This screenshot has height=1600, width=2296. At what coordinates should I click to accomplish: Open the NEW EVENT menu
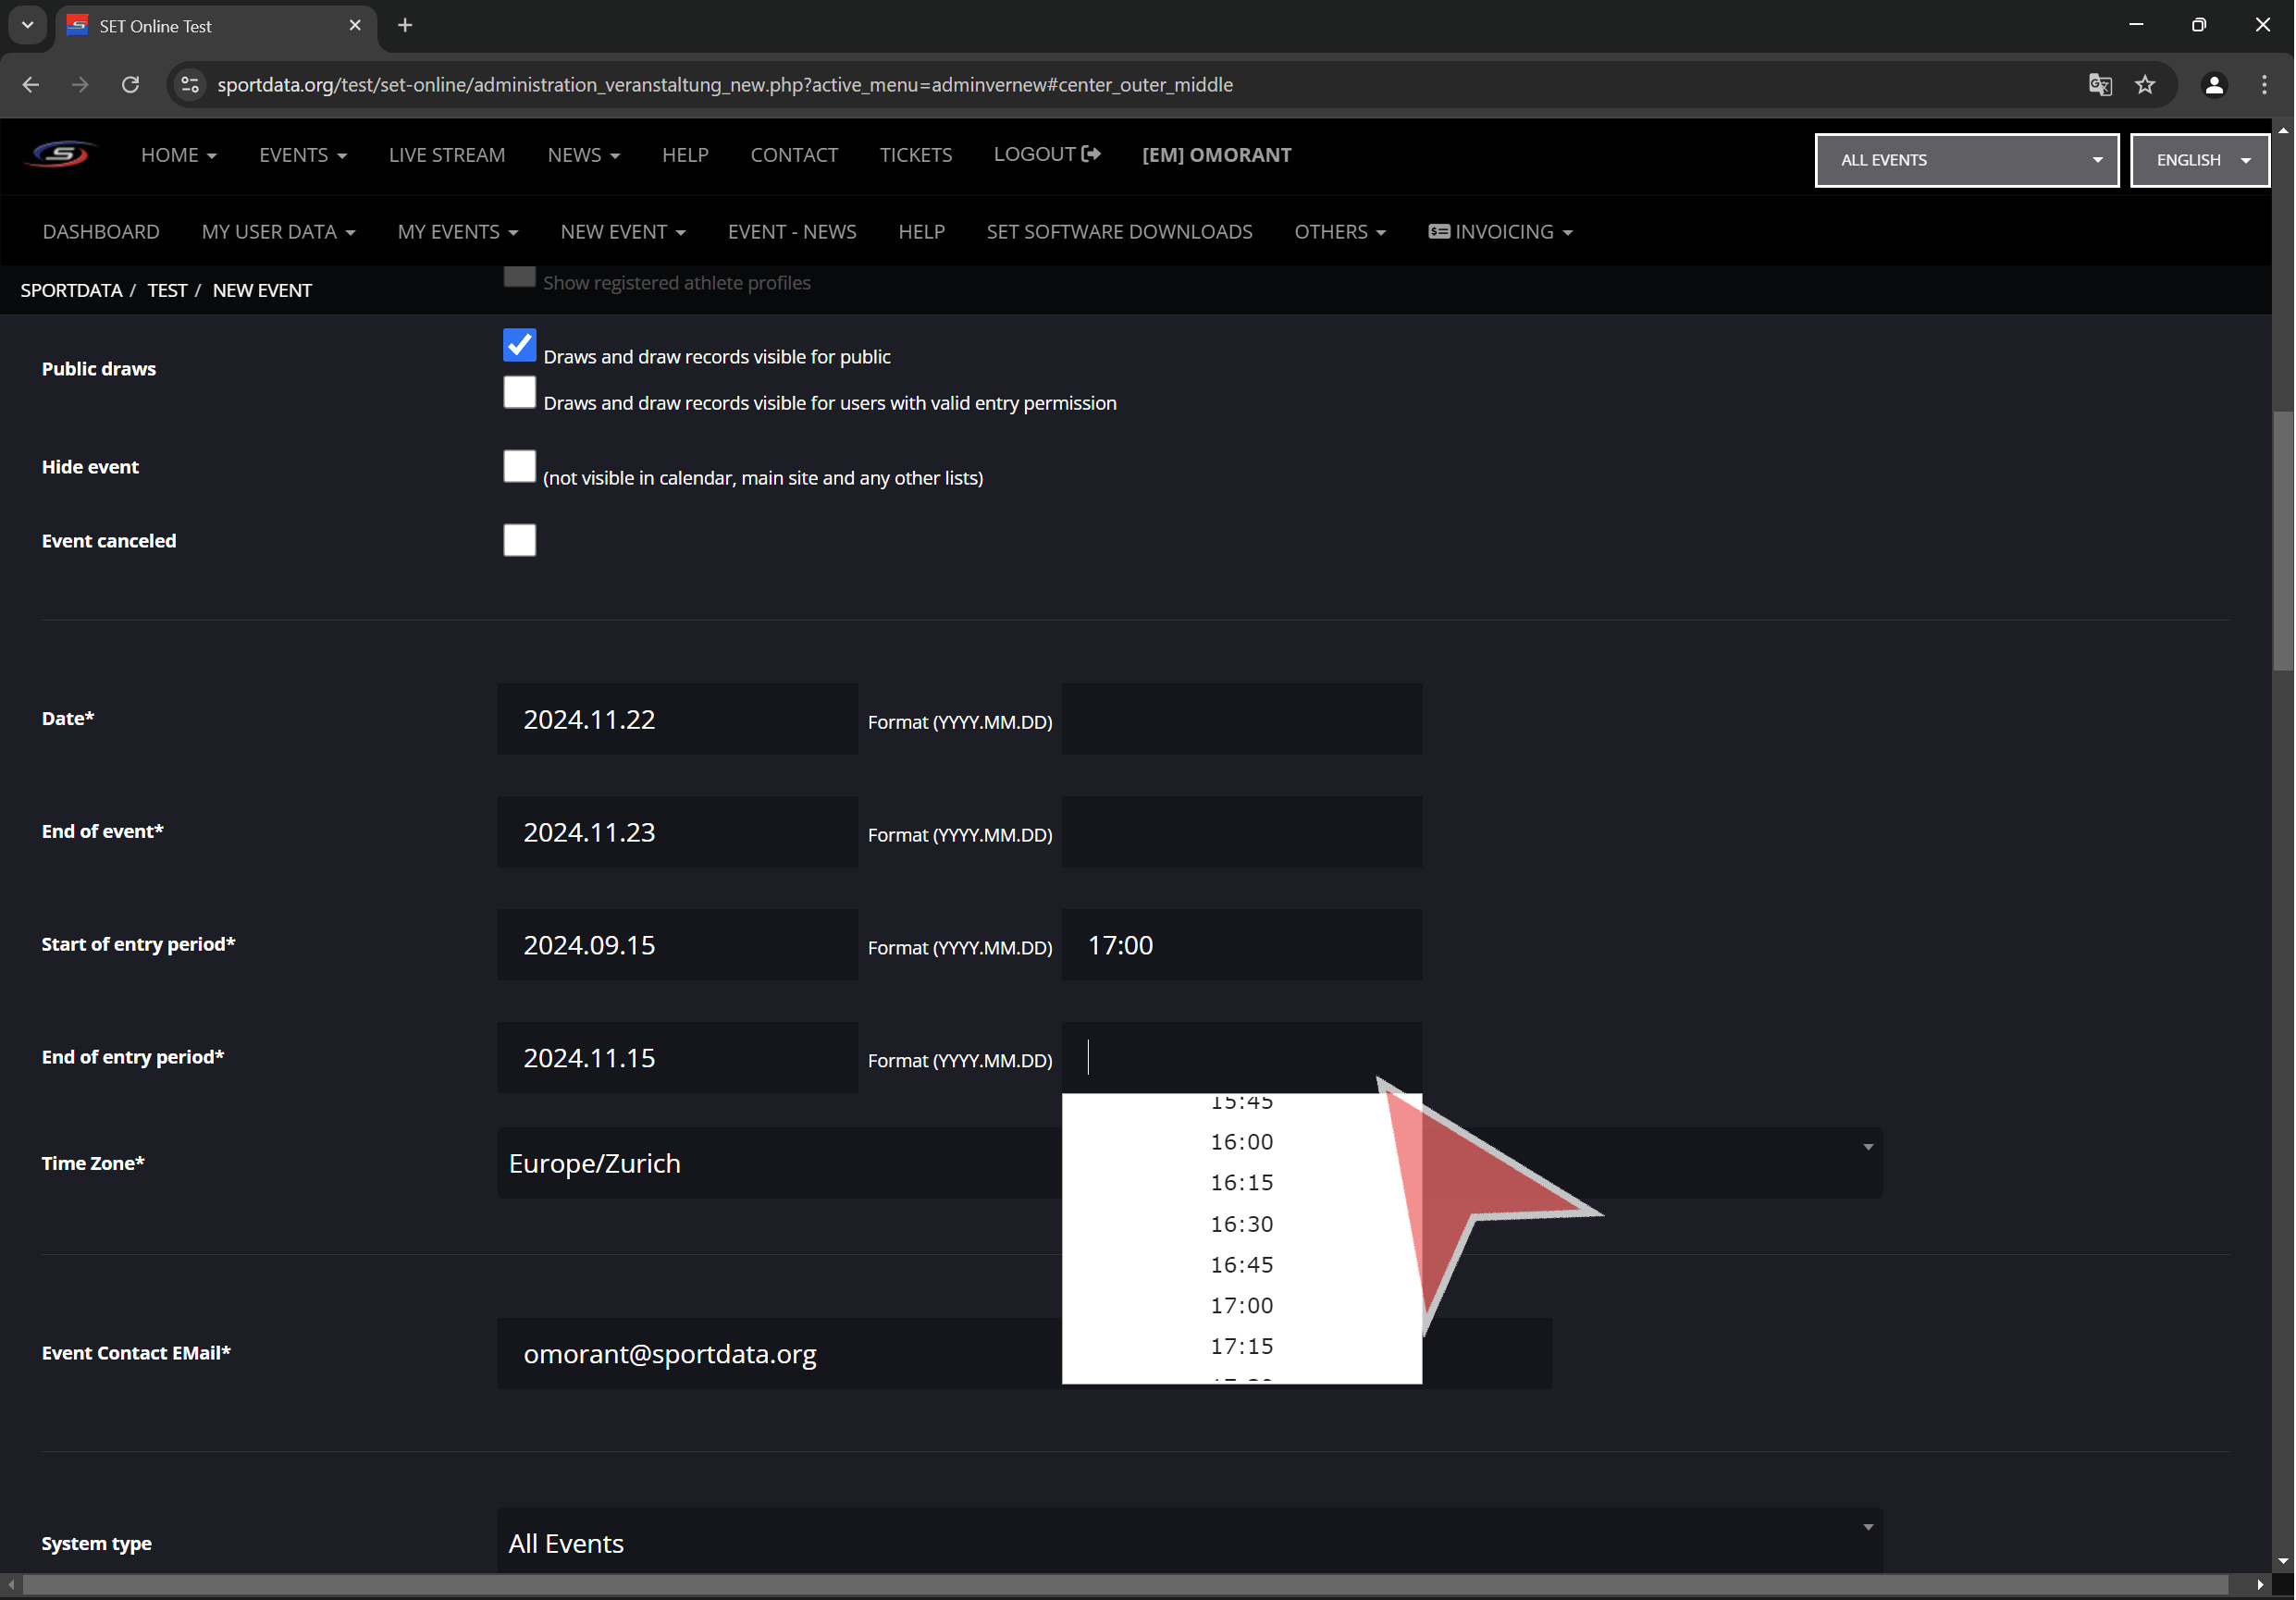click(x=622, y=232)
